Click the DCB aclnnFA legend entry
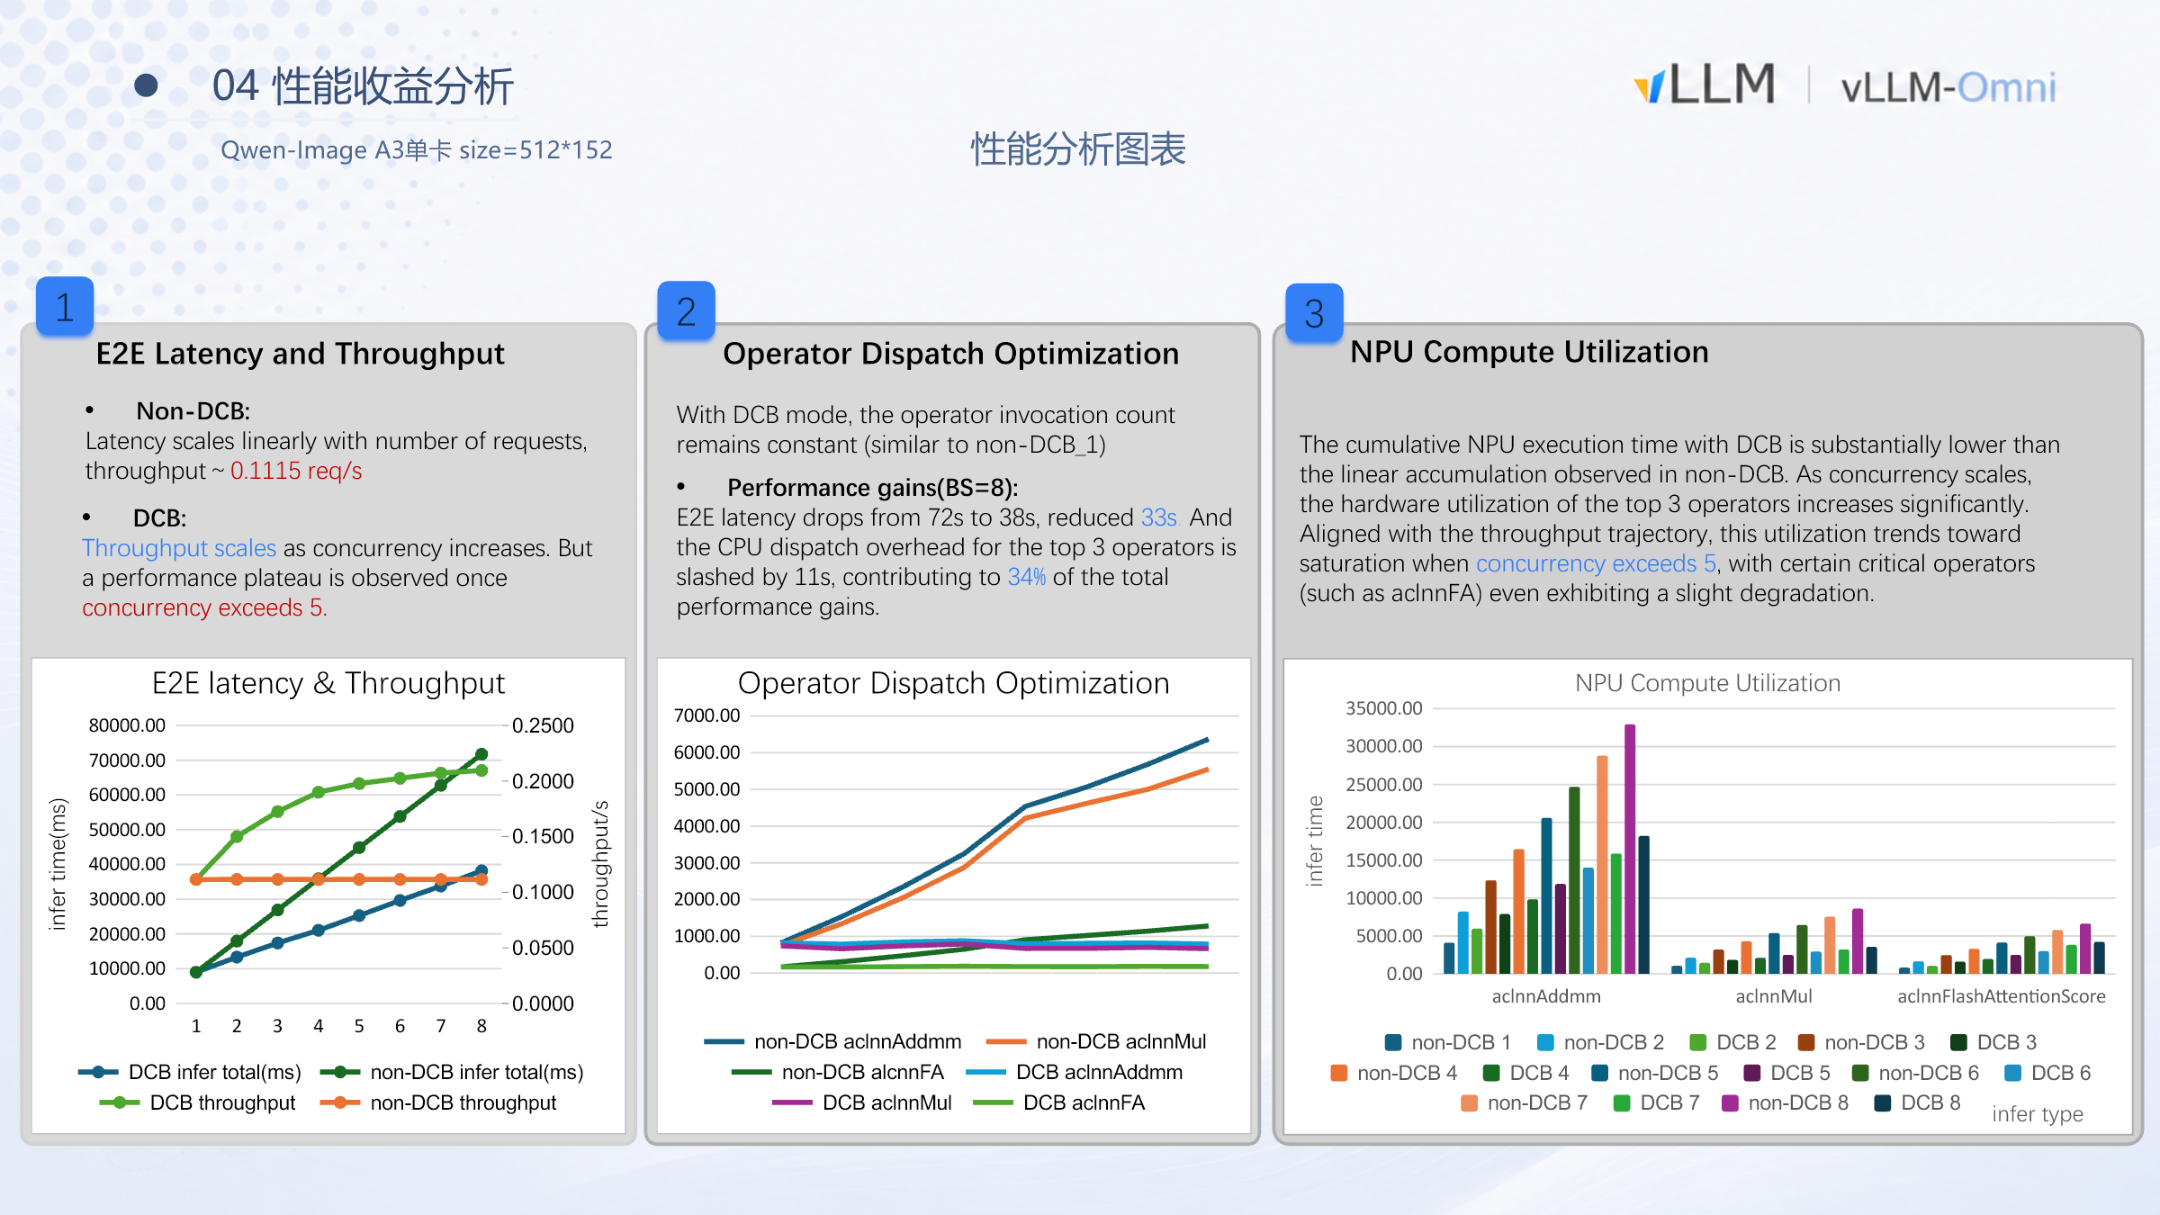 [x=1060, y=1102]
